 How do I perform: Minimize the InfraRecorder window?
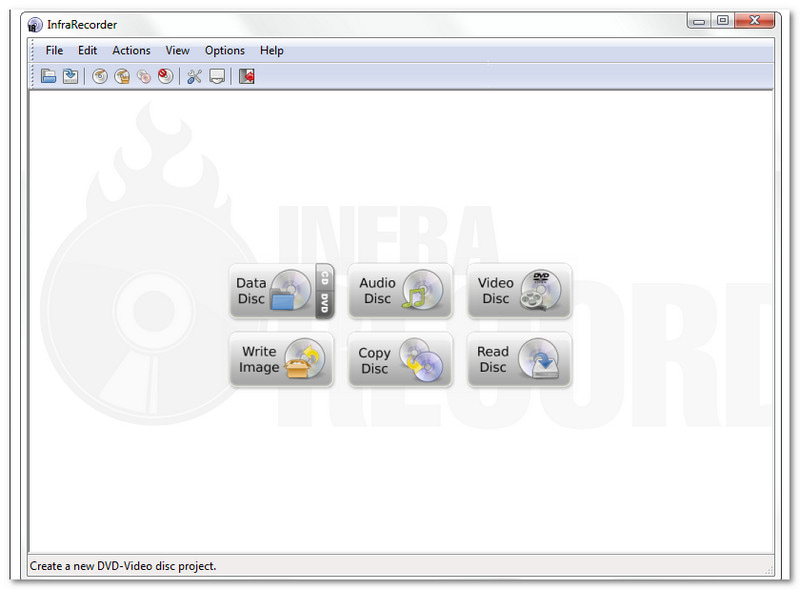[699, 21]
